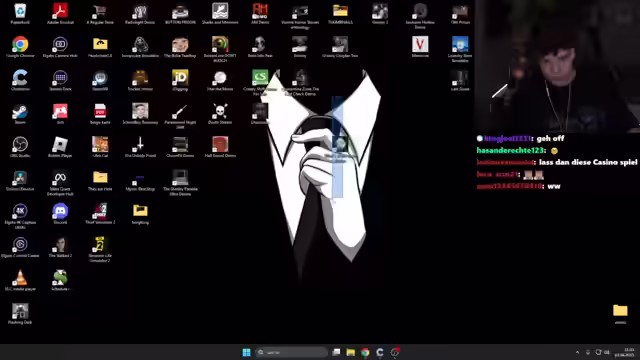This screenshot has height=360, width=640.
Task: Select the Recycle Bin icon
Action: [x=20, y=13]
